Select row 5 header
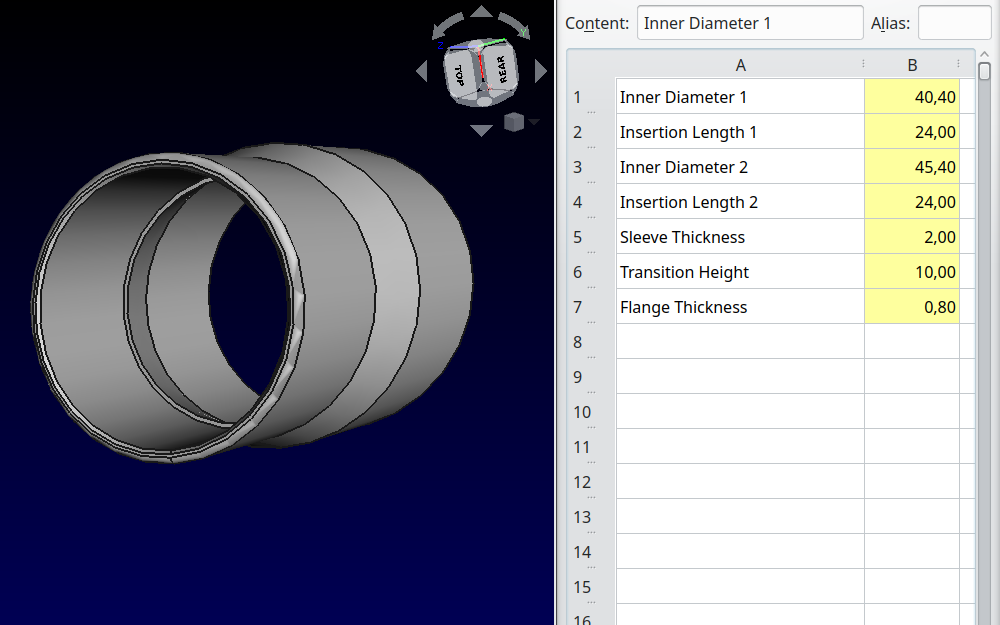Viewport: 1000px width, 625px height. click(x=591, y=237)
